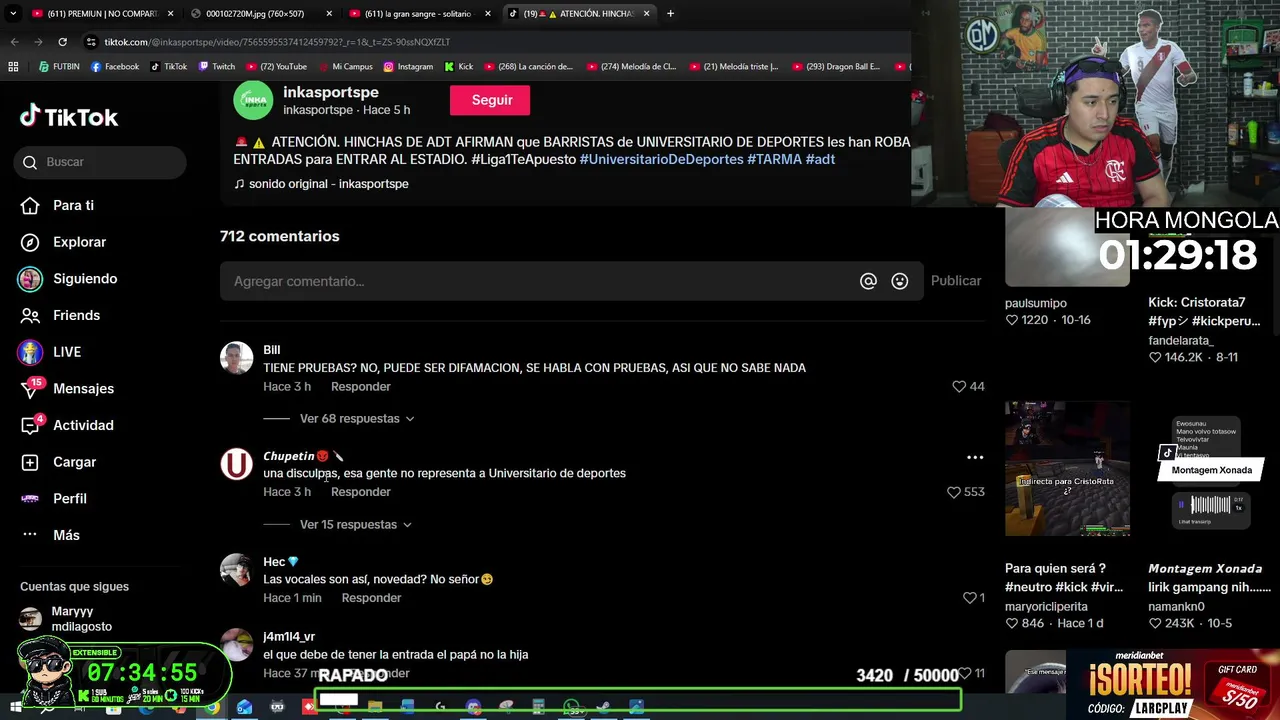Like j4m1l4_vr's comment heart

point(964,673)
